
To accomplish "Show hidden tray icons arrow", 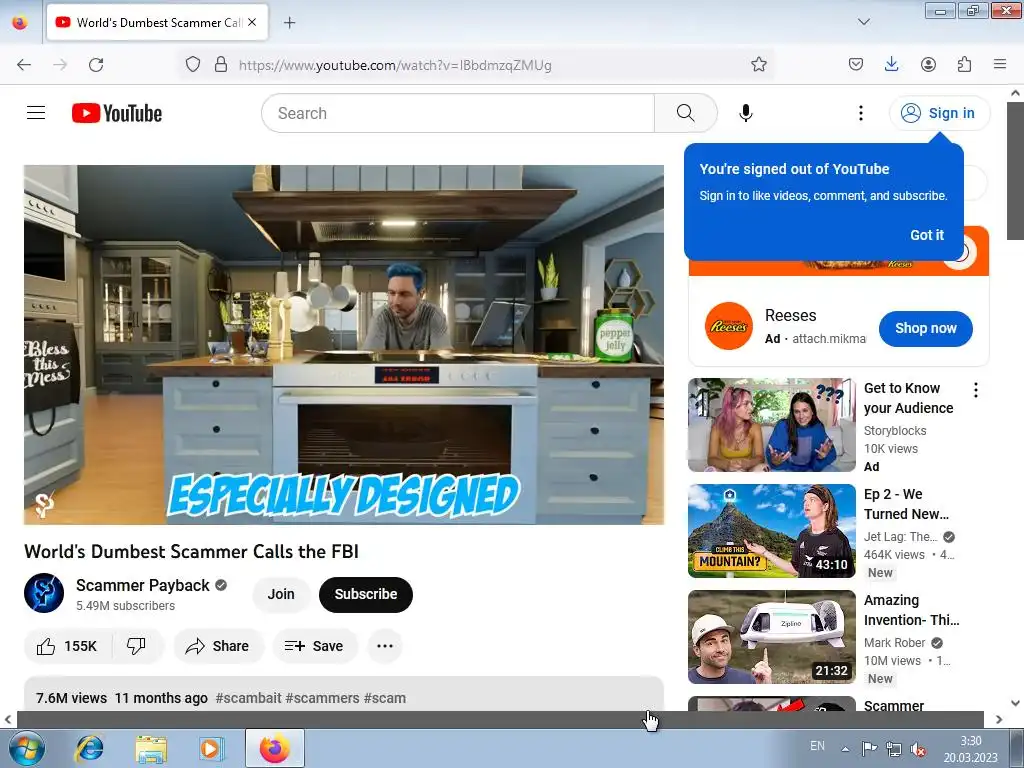I will [x=845, y=749].
